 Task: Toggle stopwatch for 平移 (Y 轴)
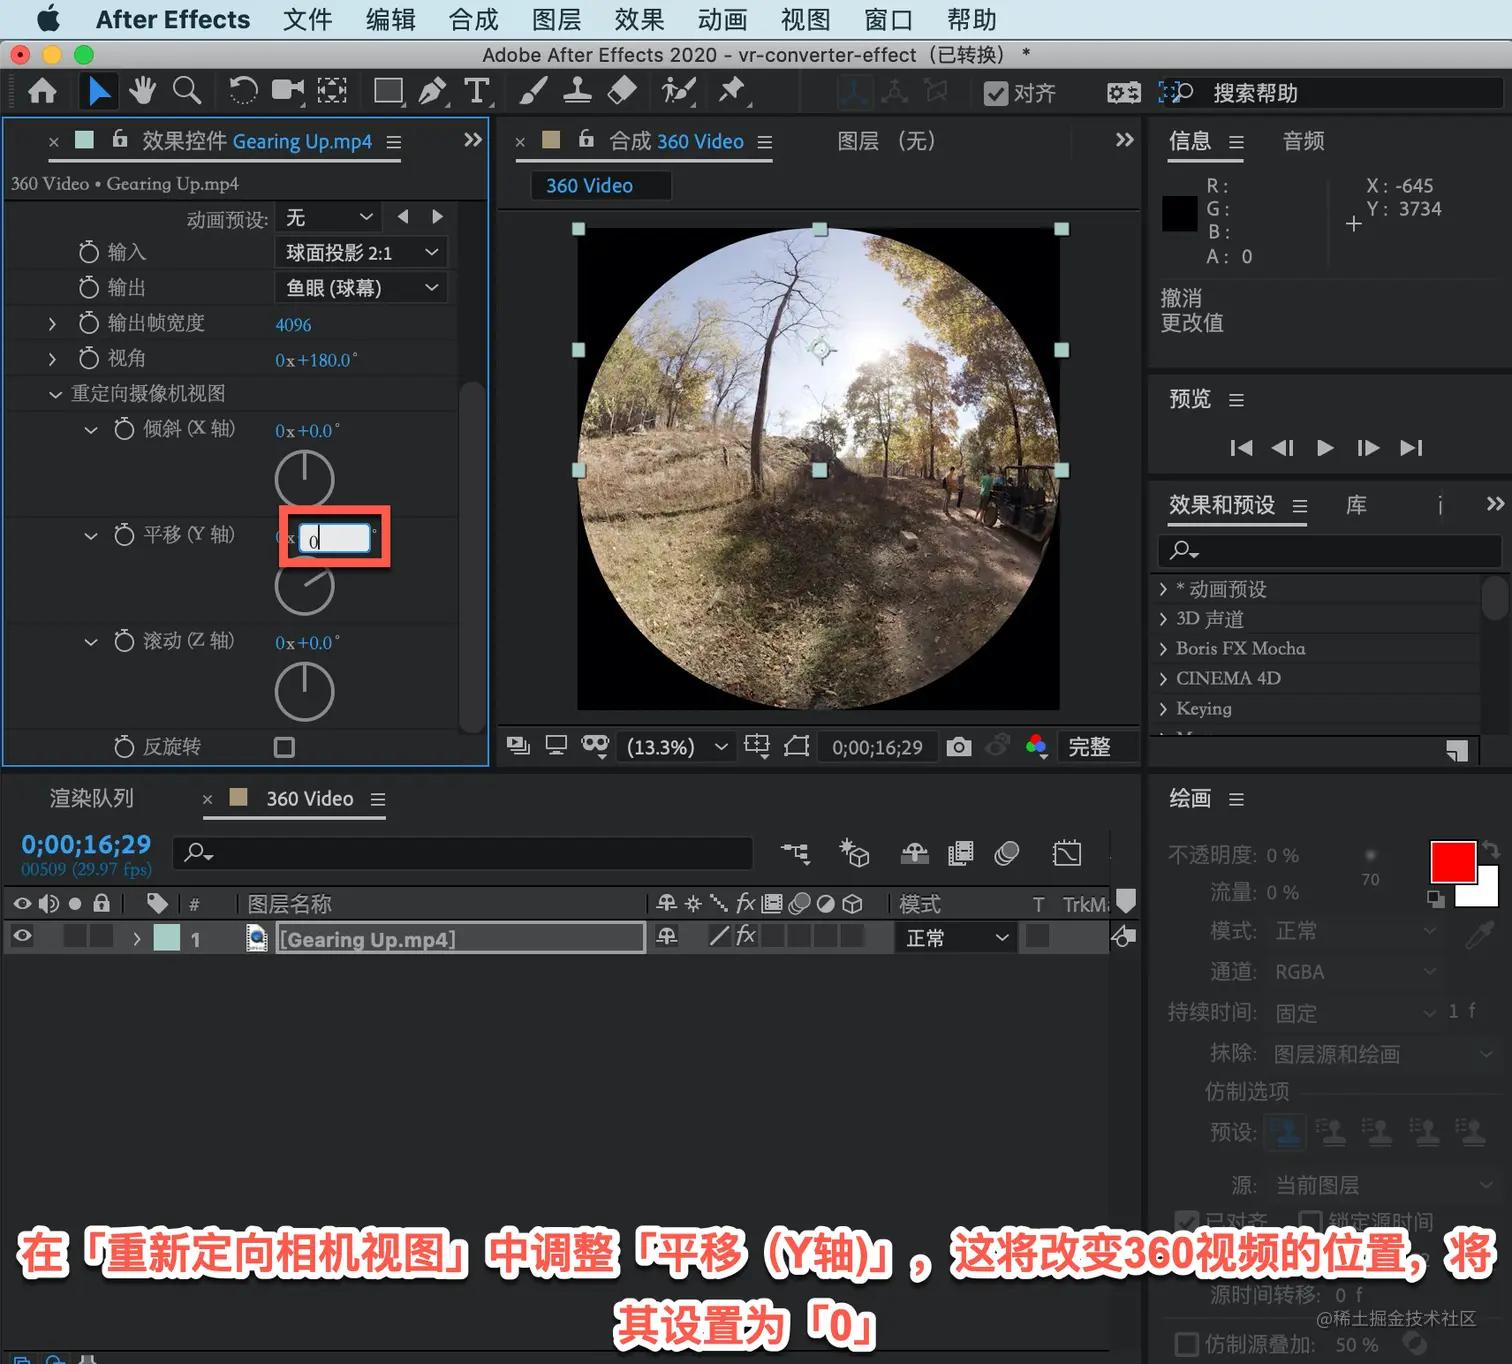coord(124,535)
